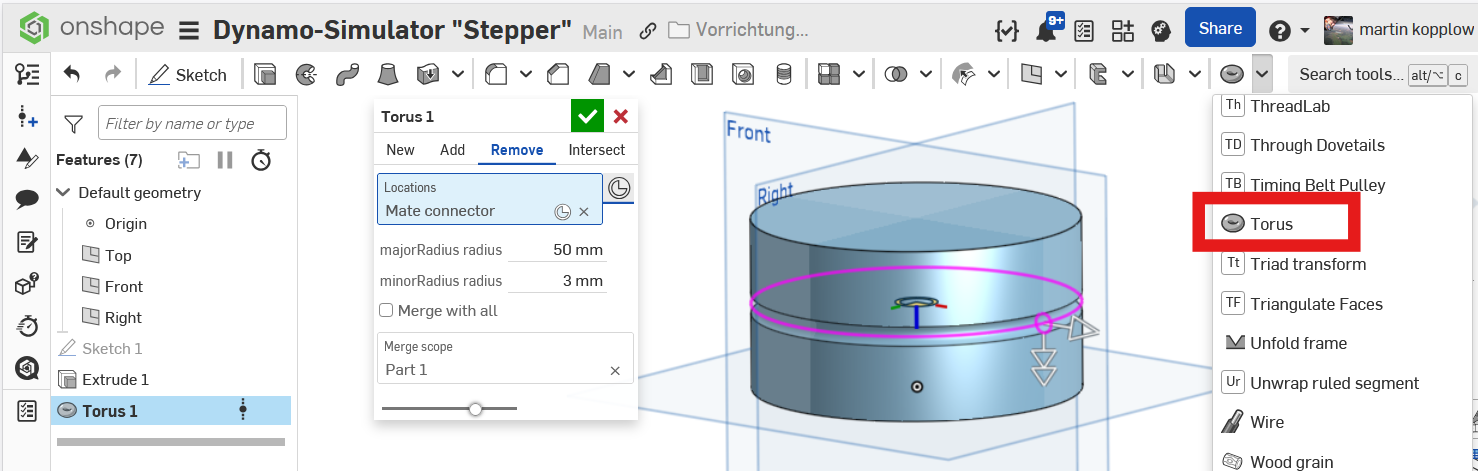Expand the face tool dropdown
This screenshot has width=1478, height=471.
point(994,74)
